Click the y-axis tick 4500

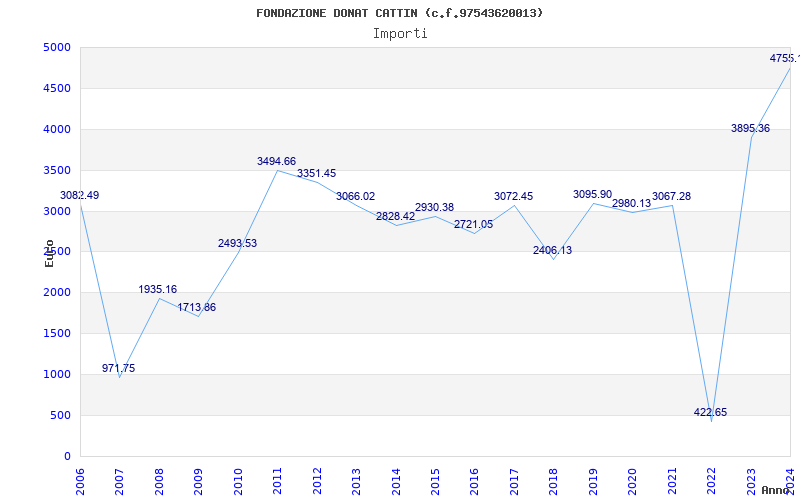pos(57,88)
